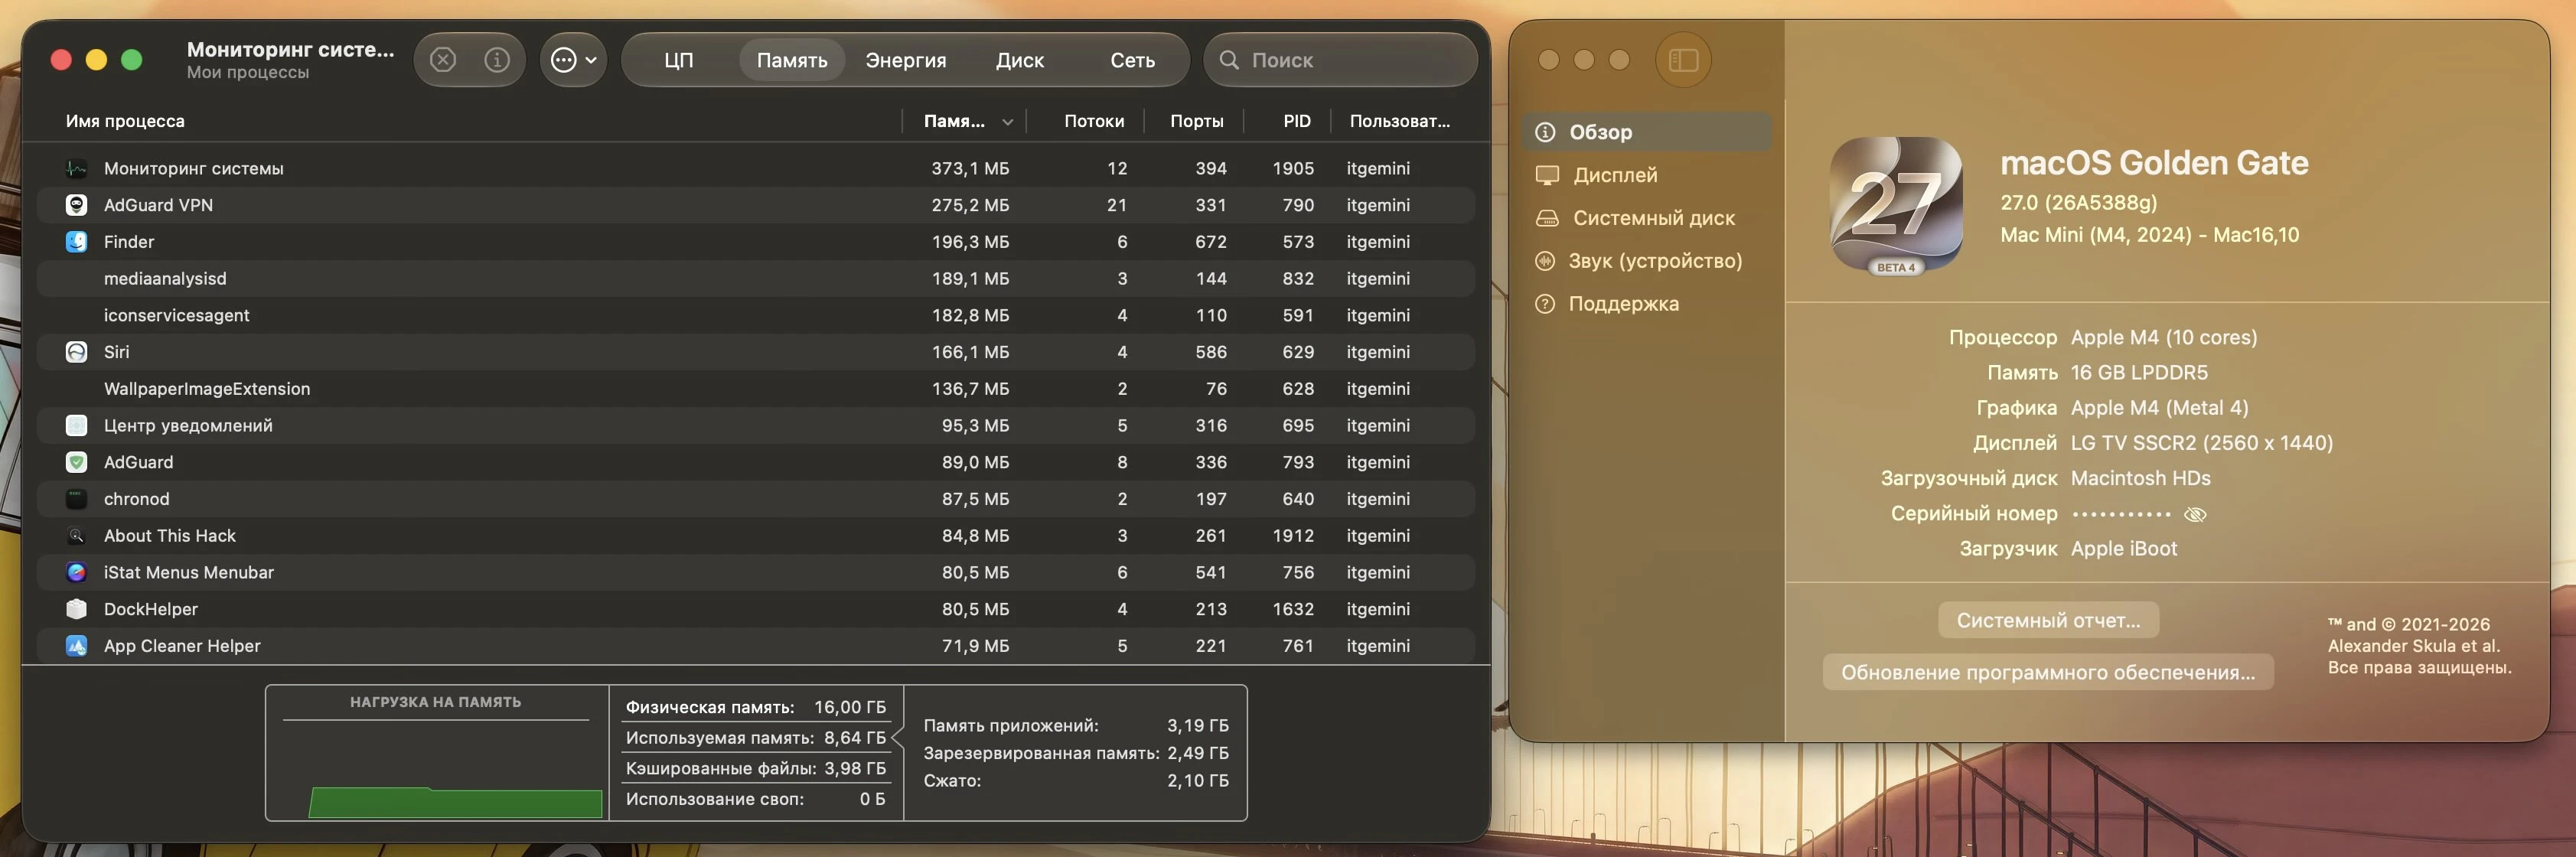Select the iconservicesagent process name
This screenshot has height=857, width=2576.
(x=176, y=315)
